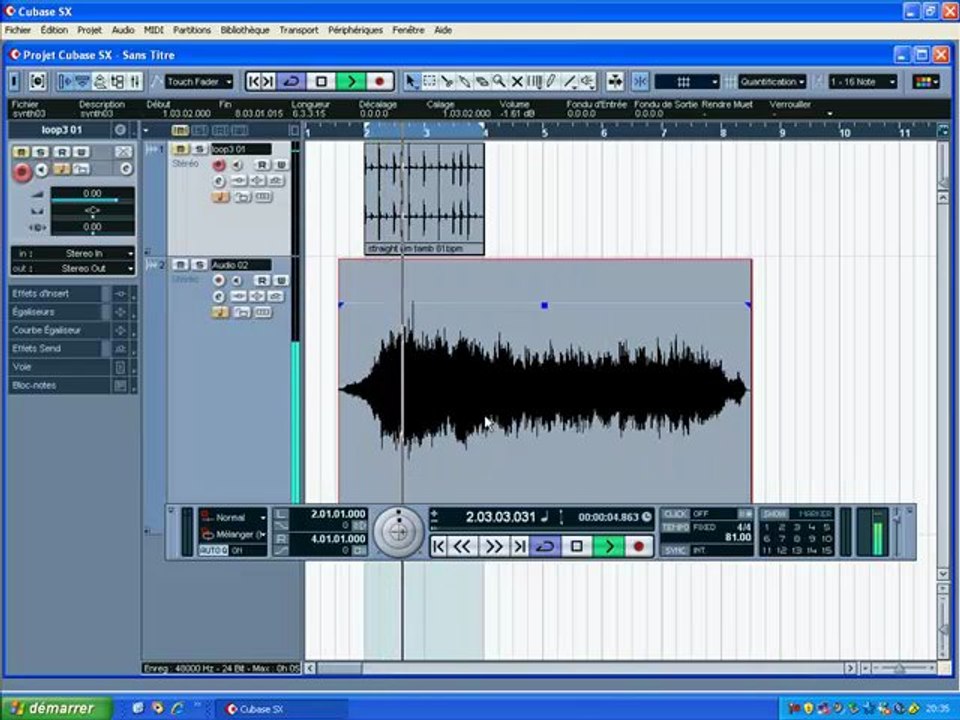This screenshot has height=720, width=960.
Task: Open the Quantification dropdown
Action: [772, 81]
